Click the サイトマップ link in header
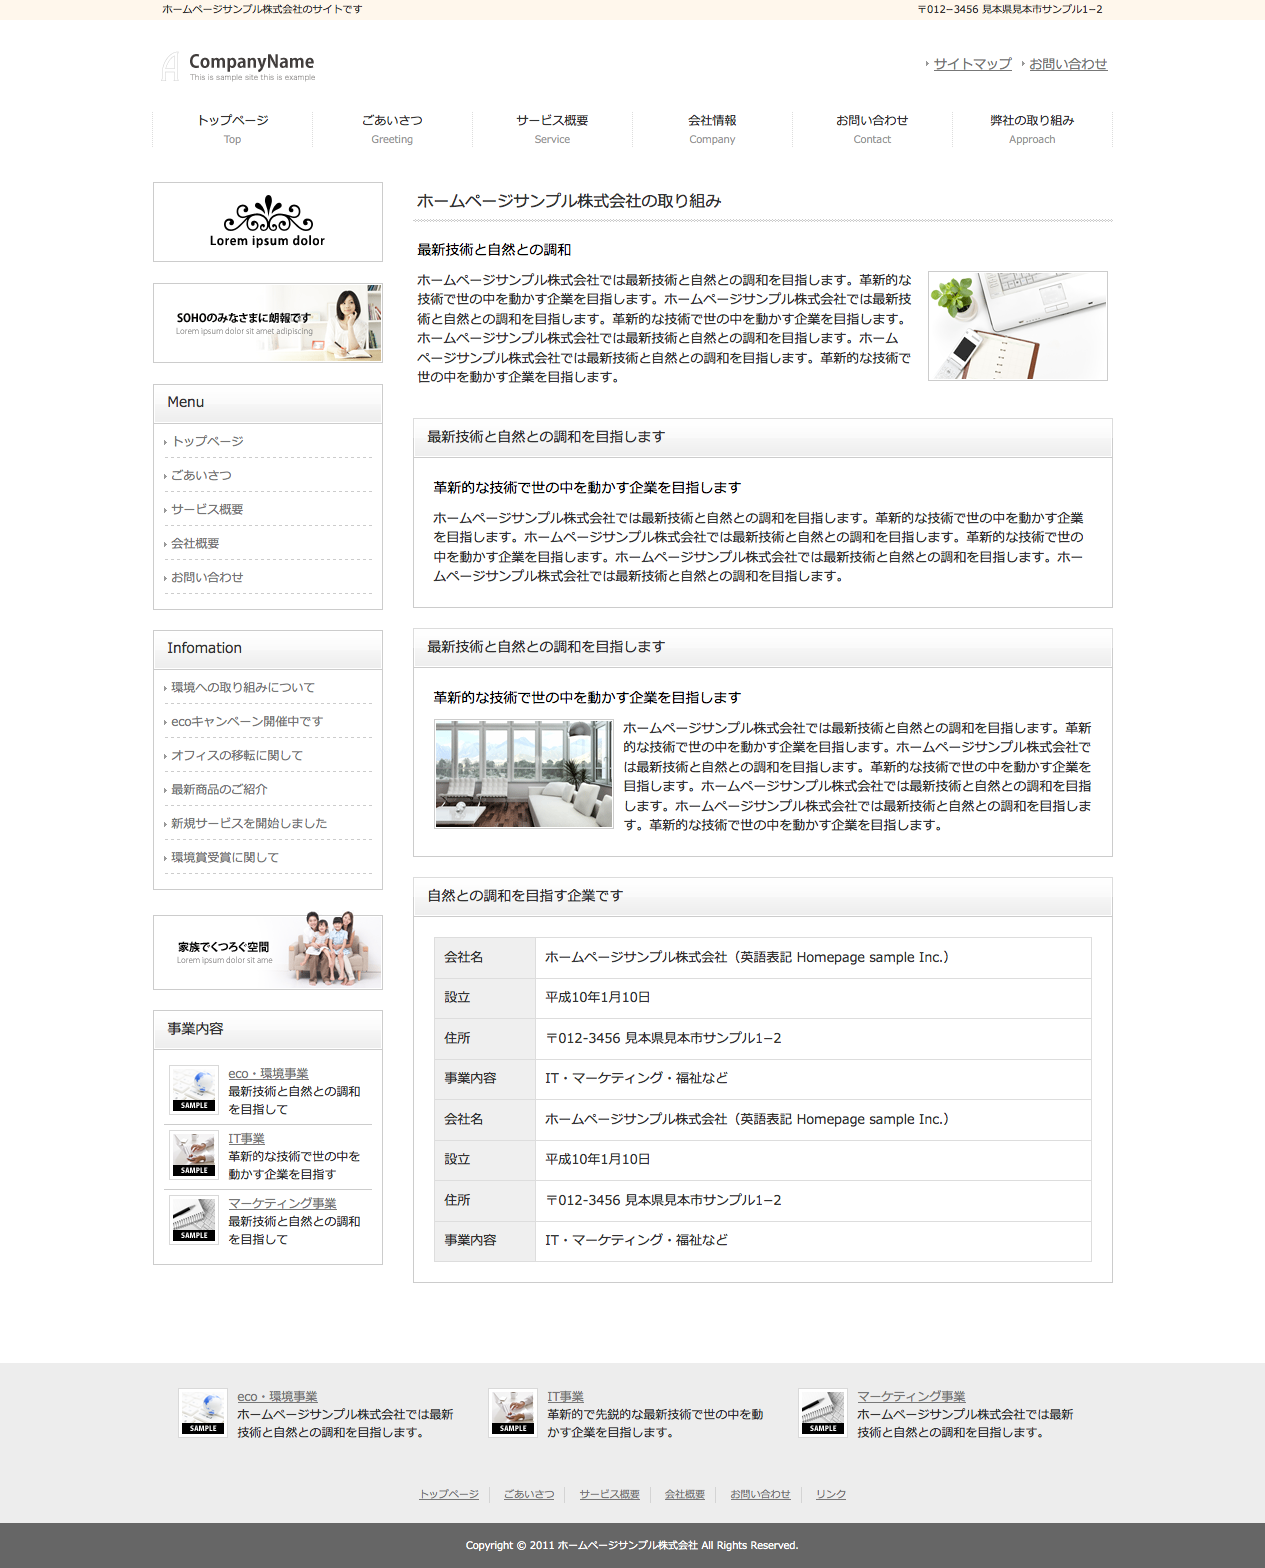Screen dimensions: 1265x1568 (972, 64)
